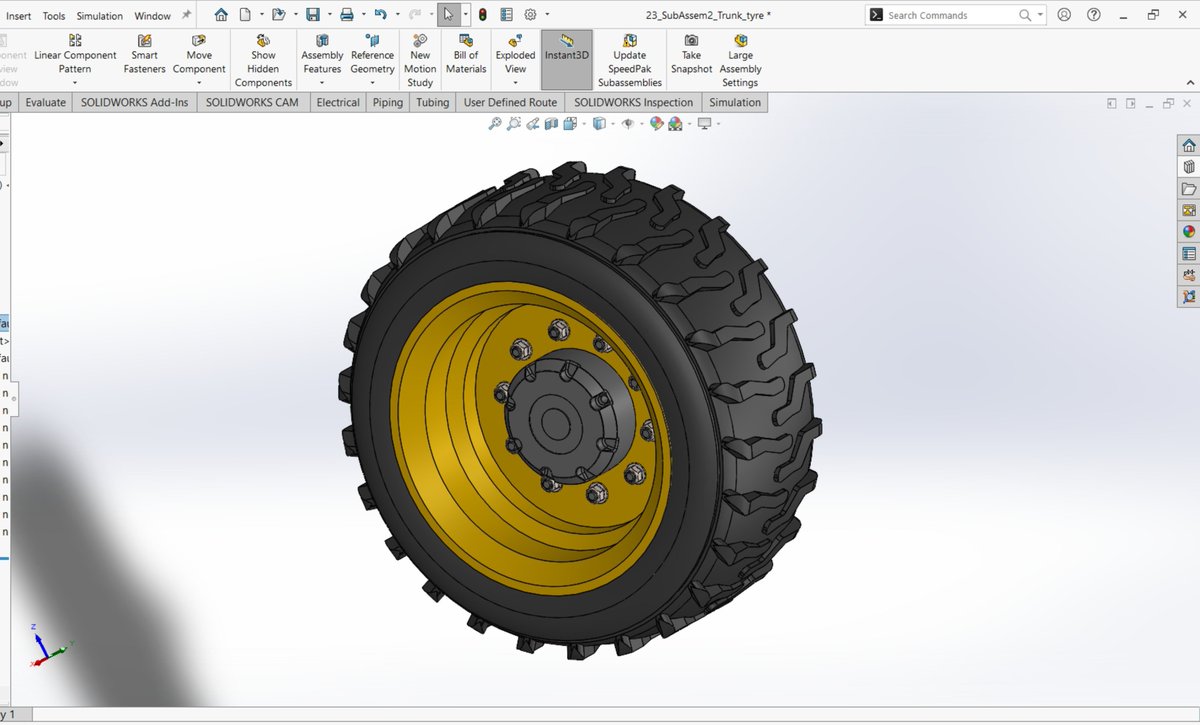Viewport: 1200px width, 725px height.
Task: Click View Settings monitor icon
Action: 705,124
